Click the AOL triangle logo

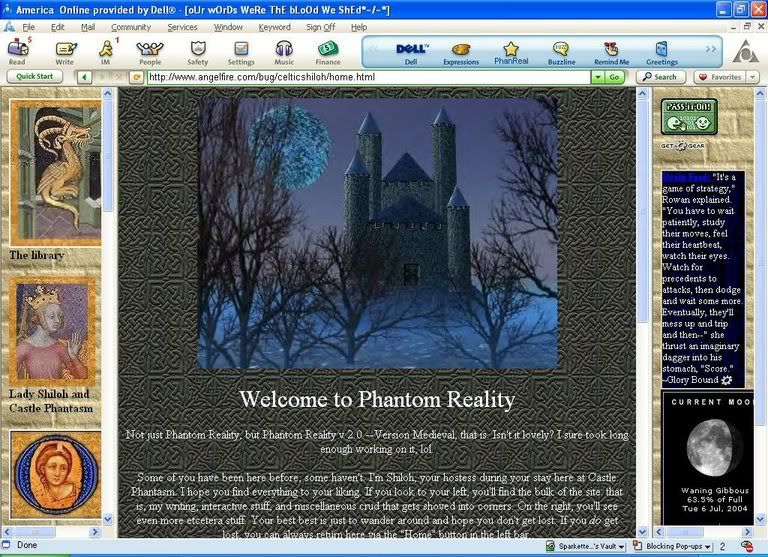745,51
